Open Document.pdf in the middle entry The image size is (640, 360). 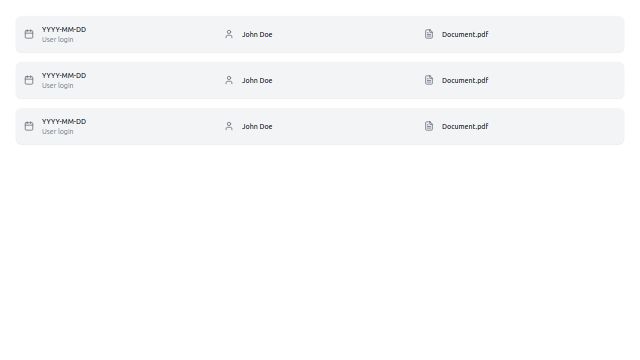465,81
